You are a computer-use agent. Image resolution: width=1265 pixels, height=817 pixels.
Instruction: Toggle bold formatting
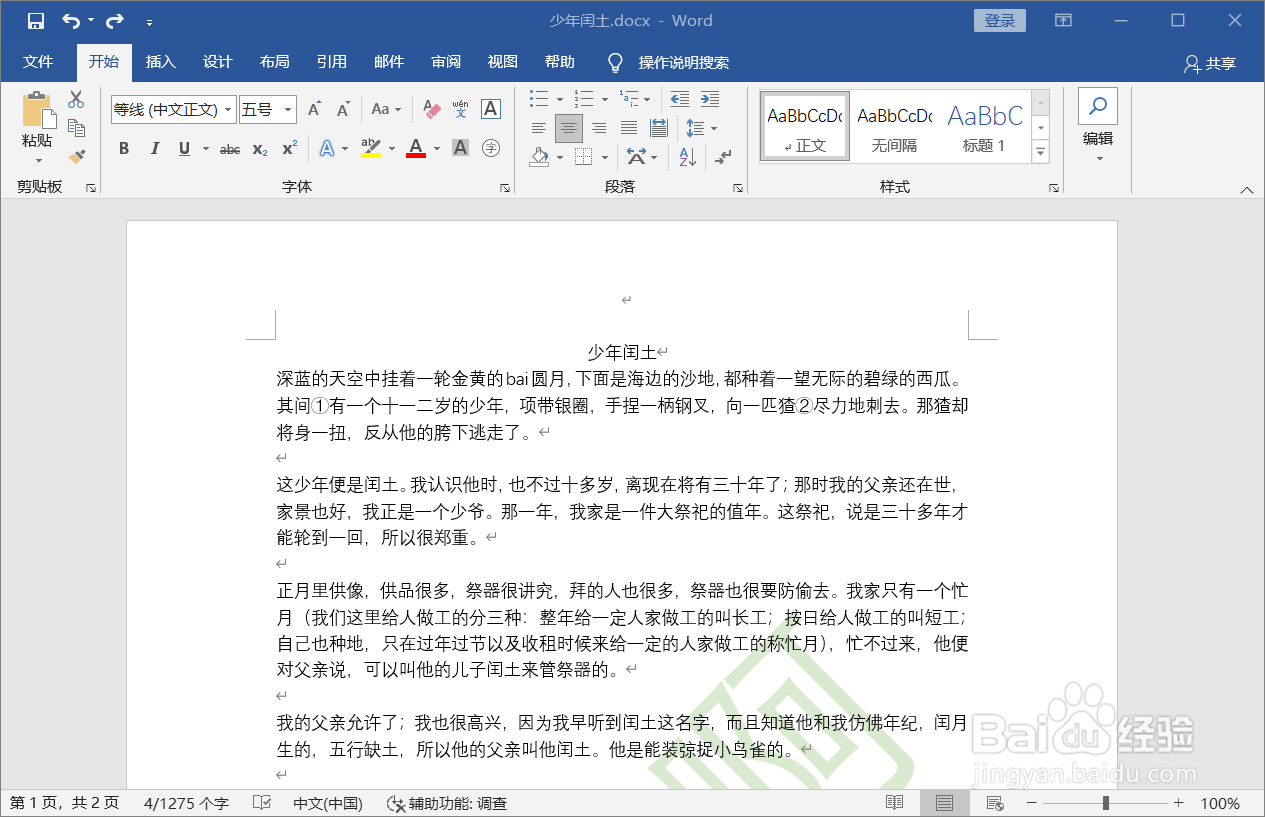[x=124, y=149]
